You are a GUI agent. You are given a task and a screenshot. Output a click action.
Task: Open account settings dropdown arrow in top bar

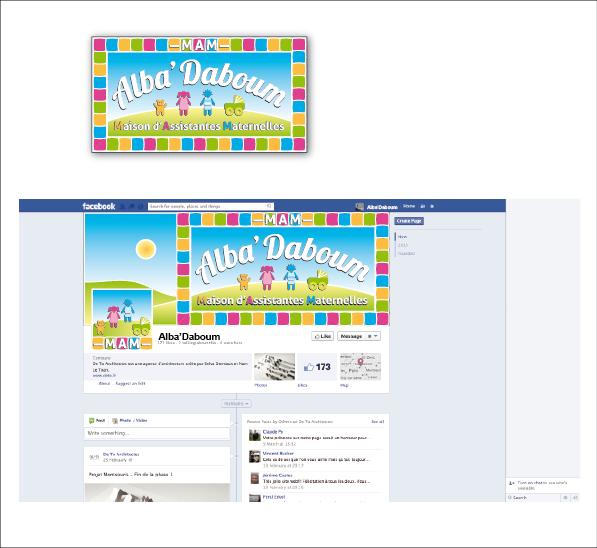pyautogui.click(x=432, y=206)
